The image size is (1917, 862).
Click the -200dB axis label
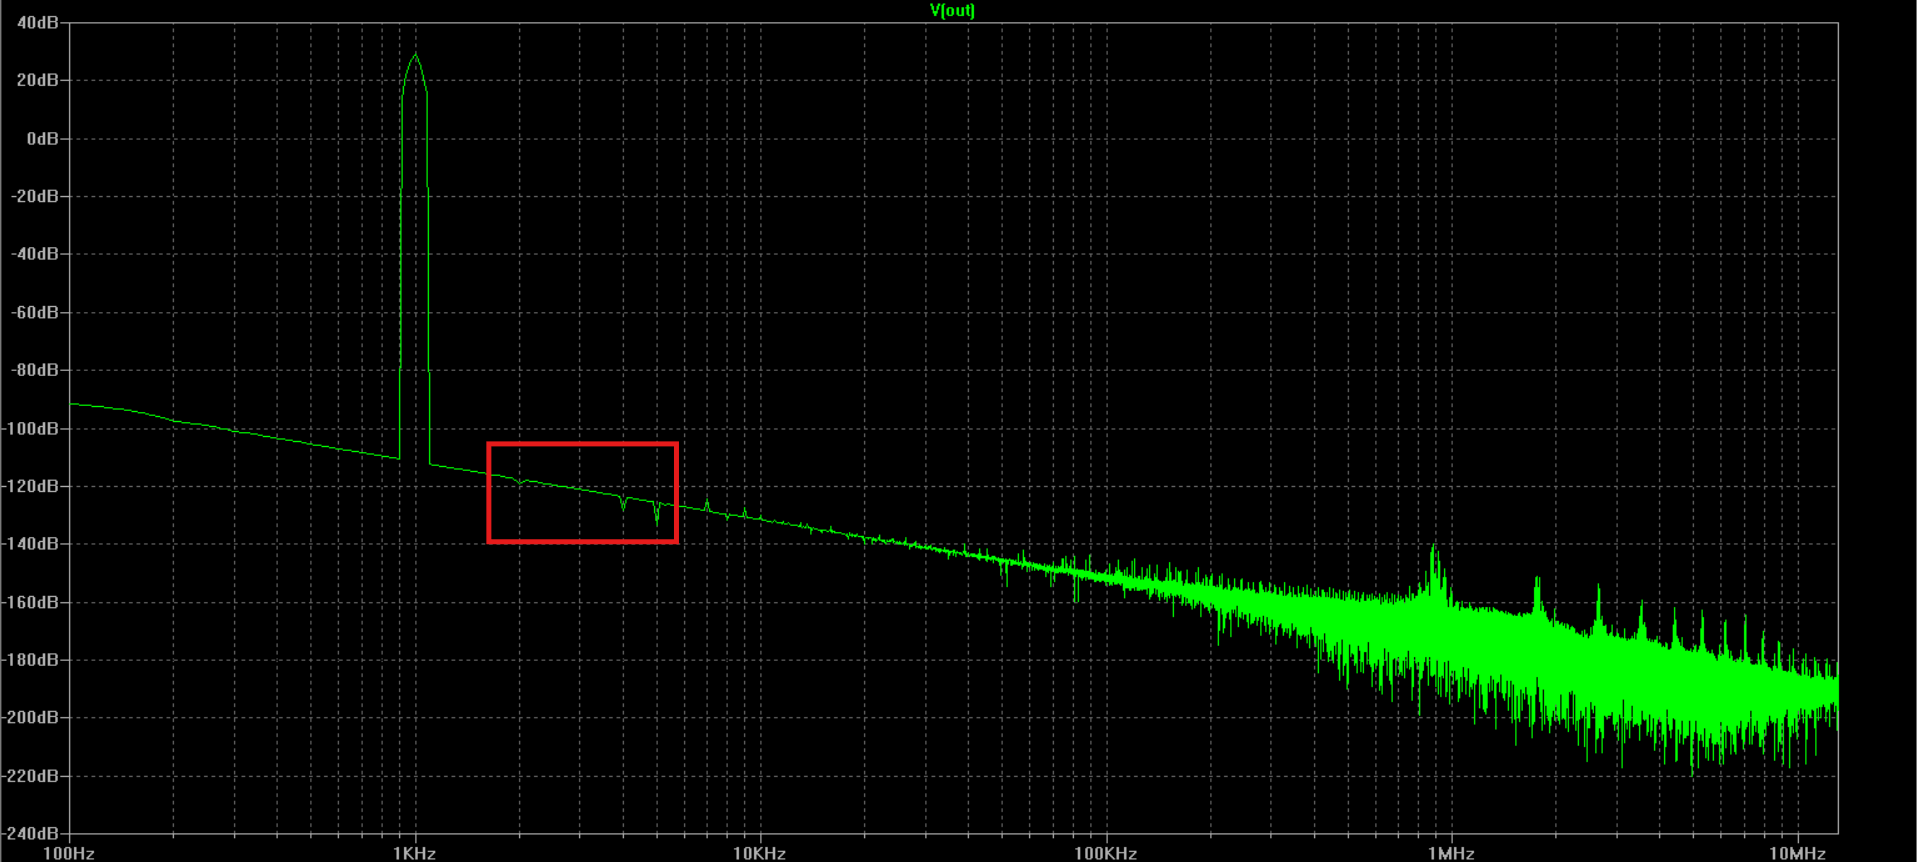point(31,718)
